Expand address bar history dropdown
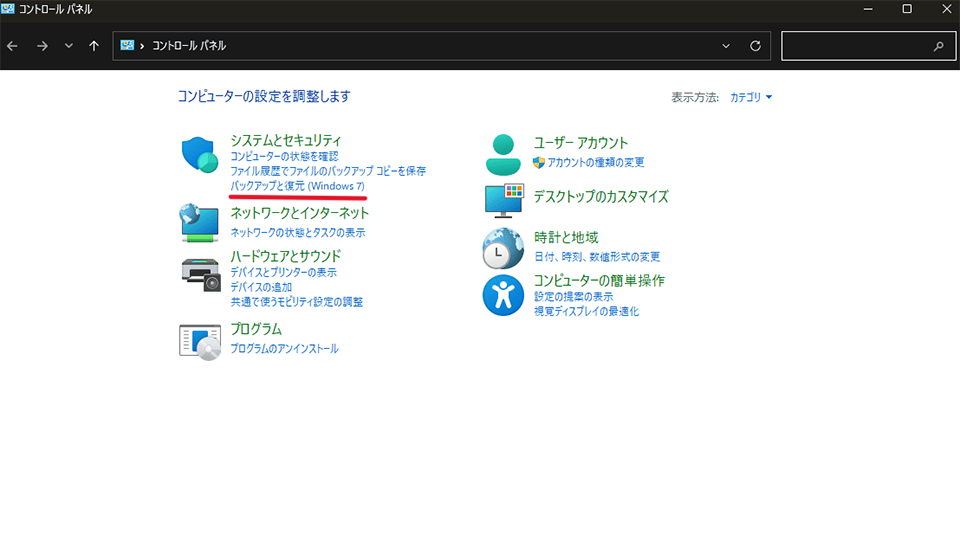The width and height of the screenshot is (960, 535). tap(726, 46)
